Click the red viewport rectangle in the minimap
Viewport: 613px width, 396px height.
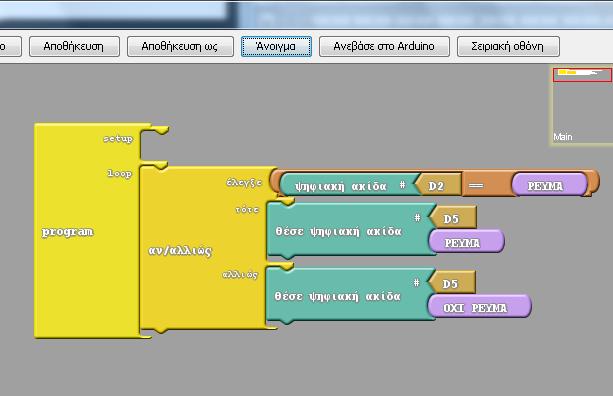point(582,75)
